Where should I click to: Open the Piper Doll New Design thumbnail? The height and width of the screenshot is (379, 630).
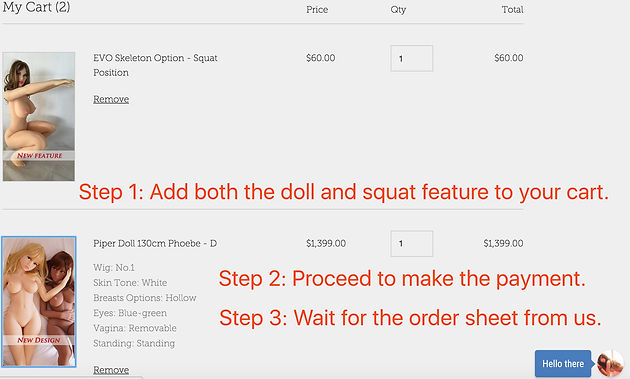pos(39,301)
